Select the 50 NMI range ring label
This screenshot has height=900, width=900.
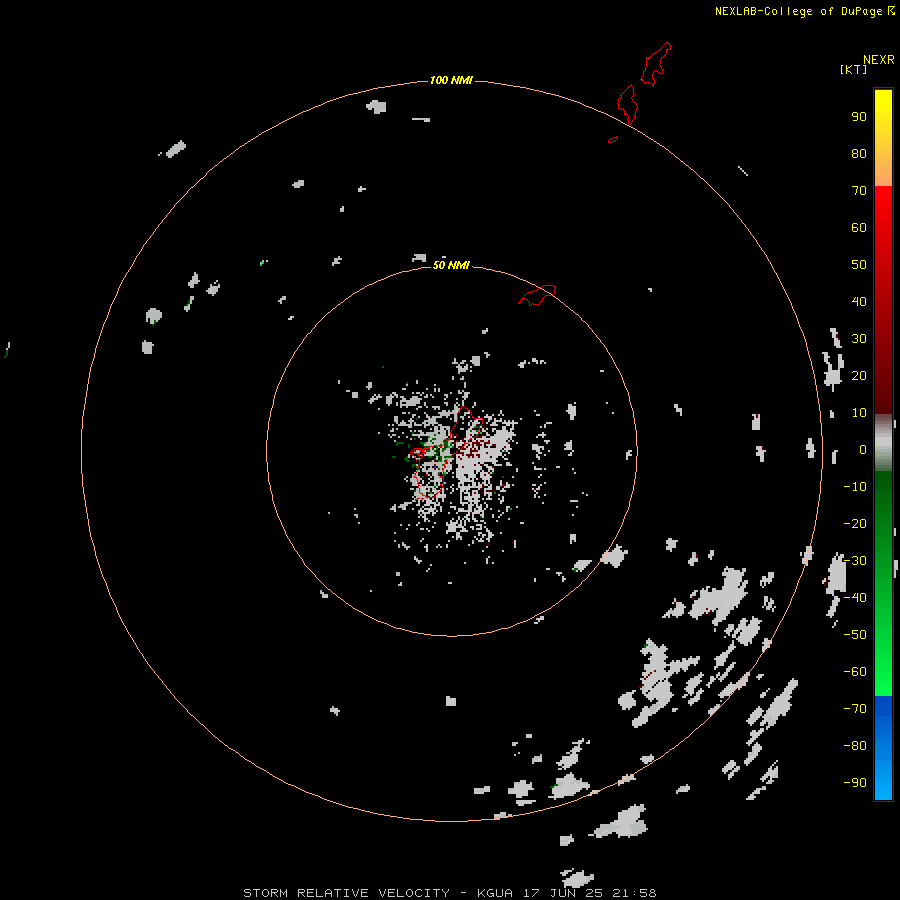[451, 265]
